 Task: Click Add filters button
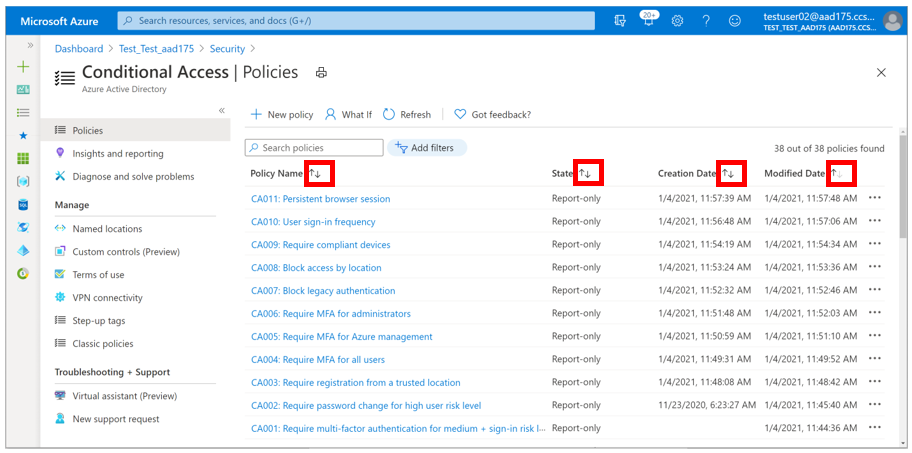[427, 148]
